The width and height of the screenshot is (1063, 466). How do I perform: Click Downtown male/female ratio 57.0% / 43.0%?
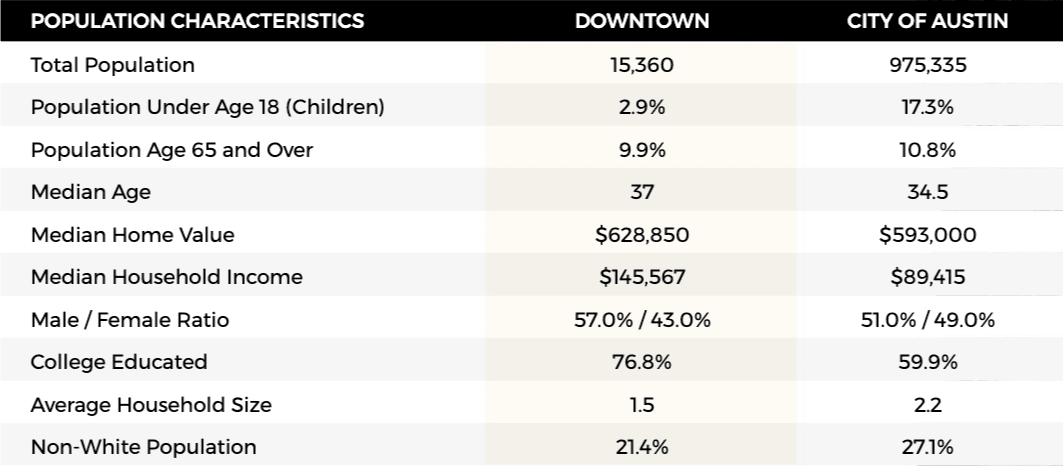click(642, 320)
